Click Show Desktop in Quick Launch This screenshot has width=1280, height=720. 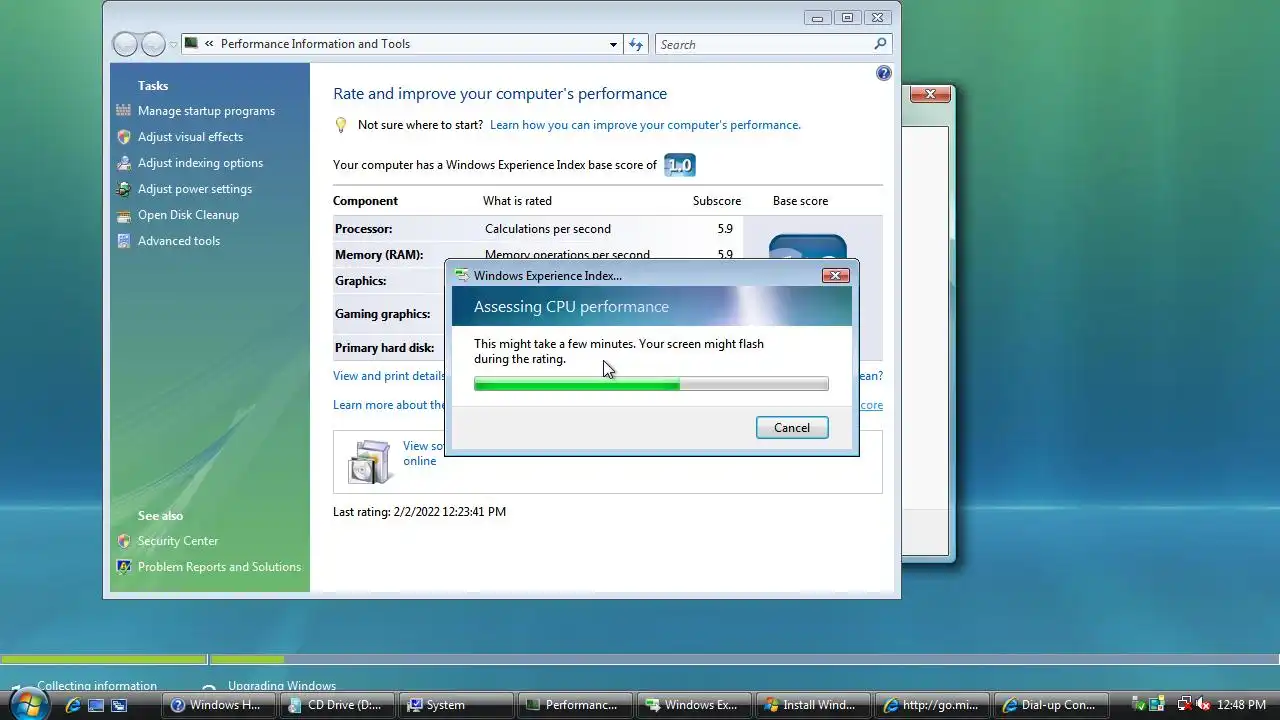coord(96,705)
